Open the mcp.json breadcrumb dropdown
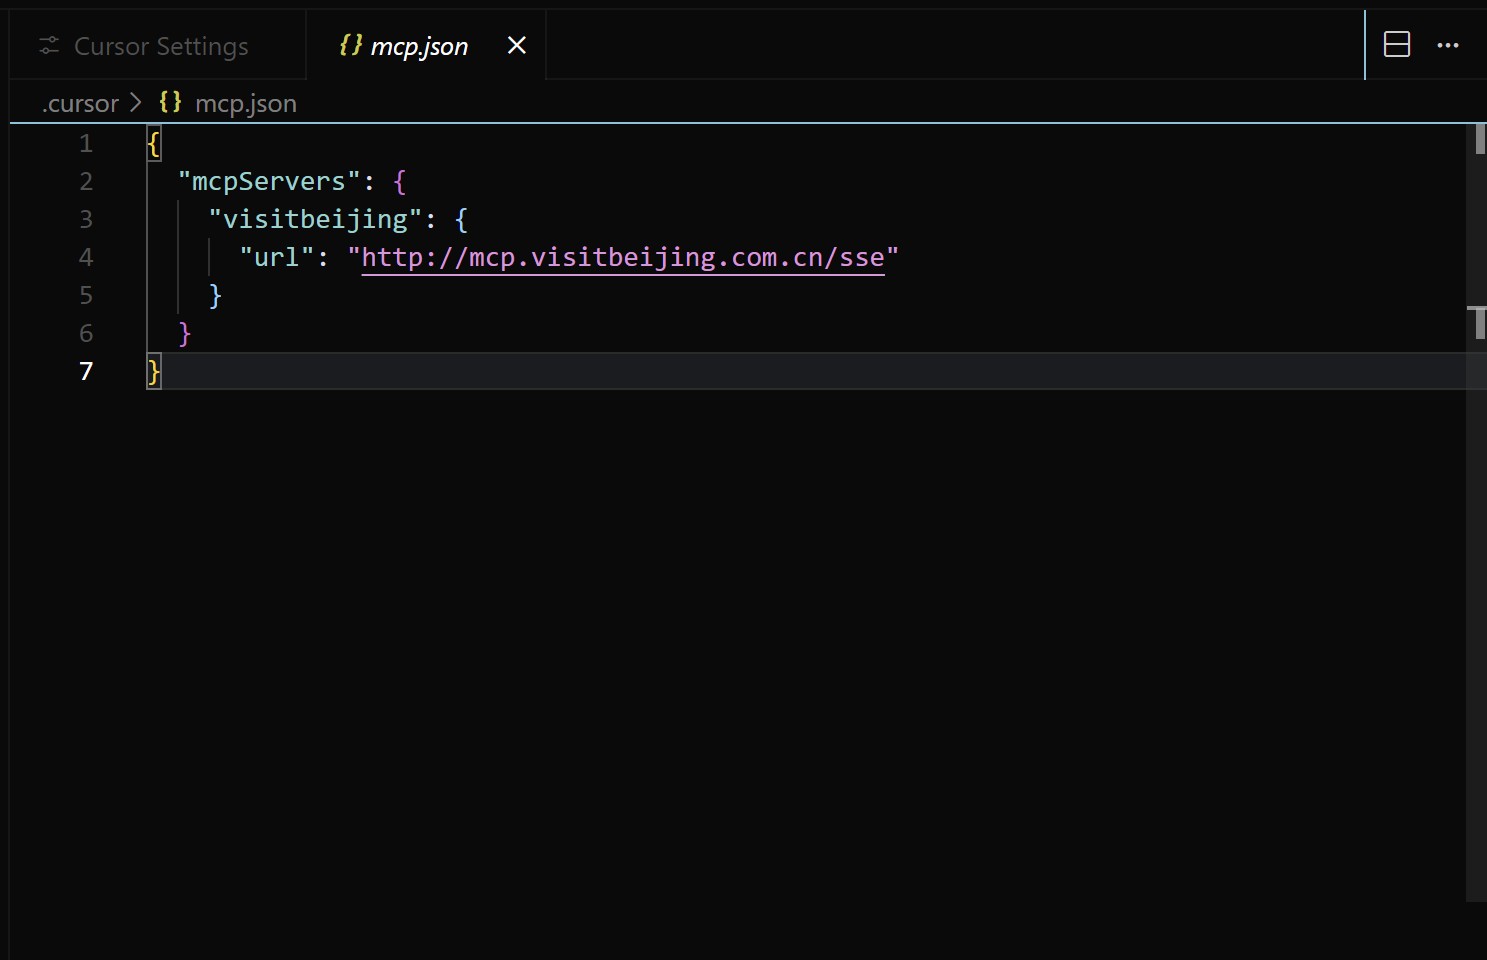The image size is (1487, 960). pyautogui.click(x=245, y=103)
